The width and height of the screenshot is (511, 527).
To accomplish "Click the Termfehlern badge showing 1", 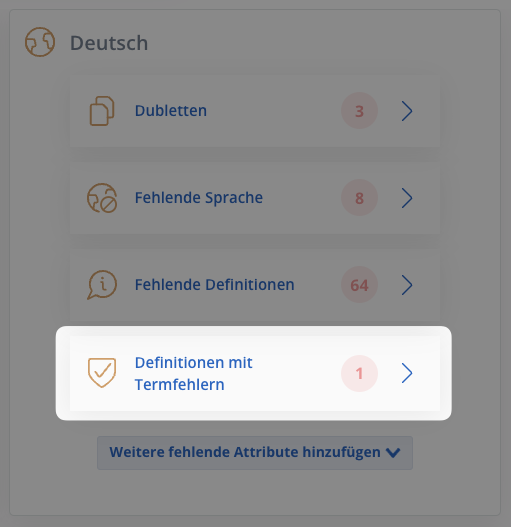I will [359, 373].
